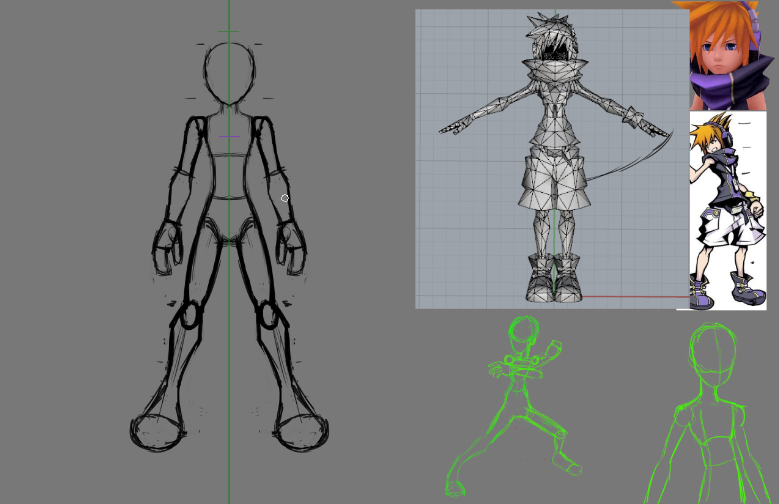Click the mannequin's right-side foot outline

[301, 431]
